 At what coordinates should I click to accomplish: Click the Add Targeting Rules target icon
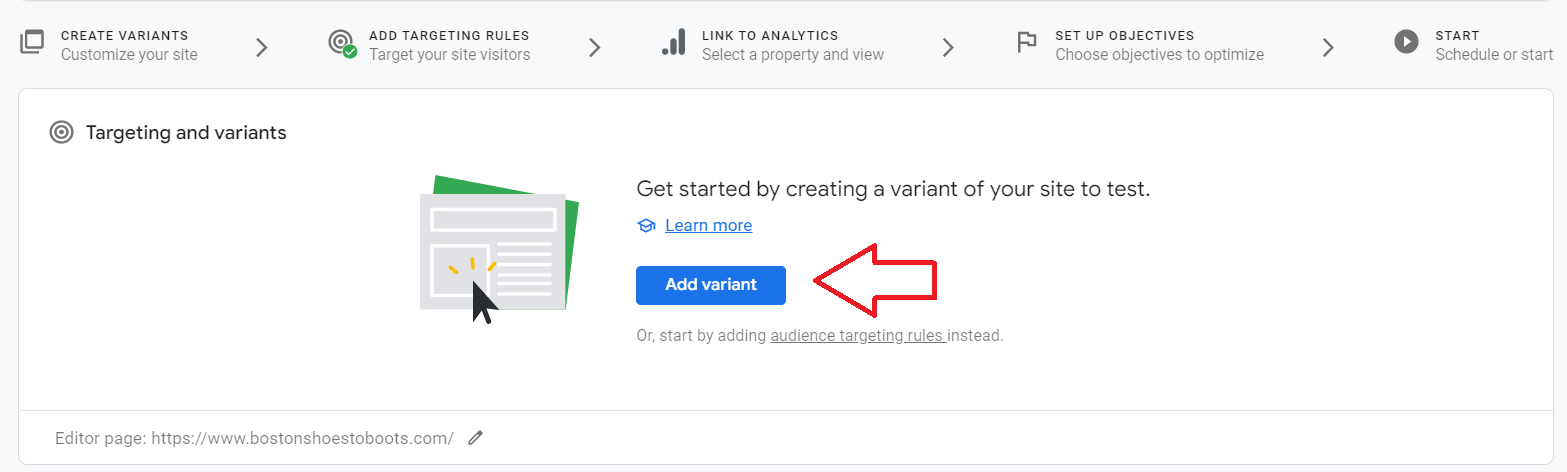342,44
